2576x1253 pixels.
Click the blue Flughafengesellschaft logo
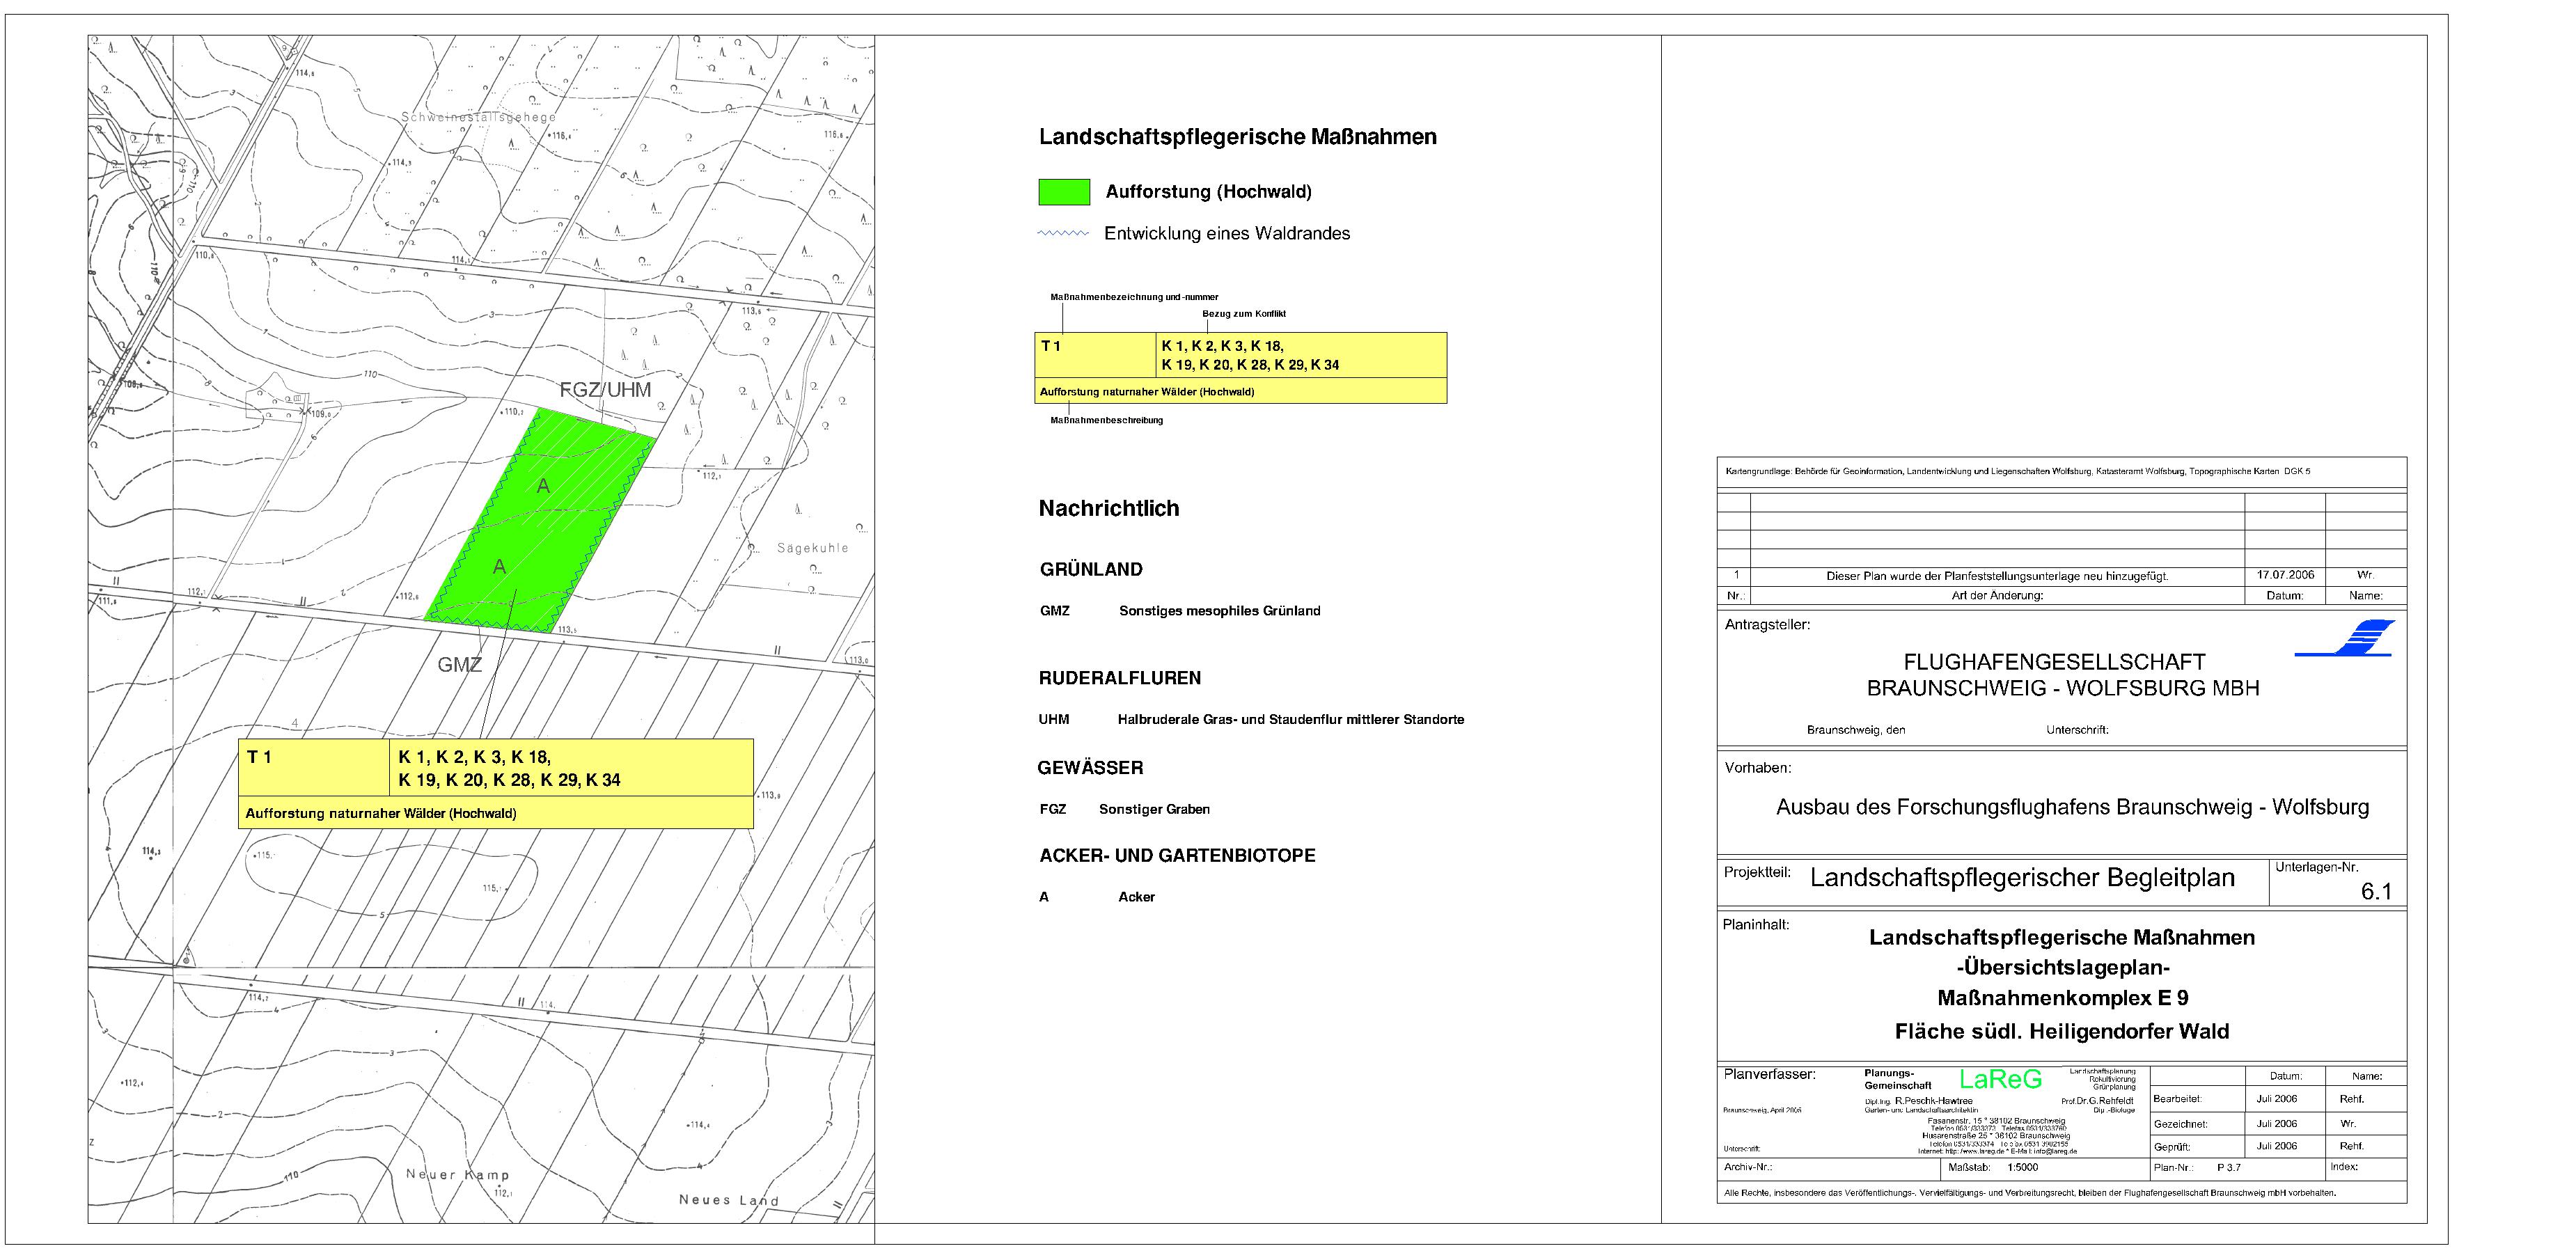[2345, 638]
